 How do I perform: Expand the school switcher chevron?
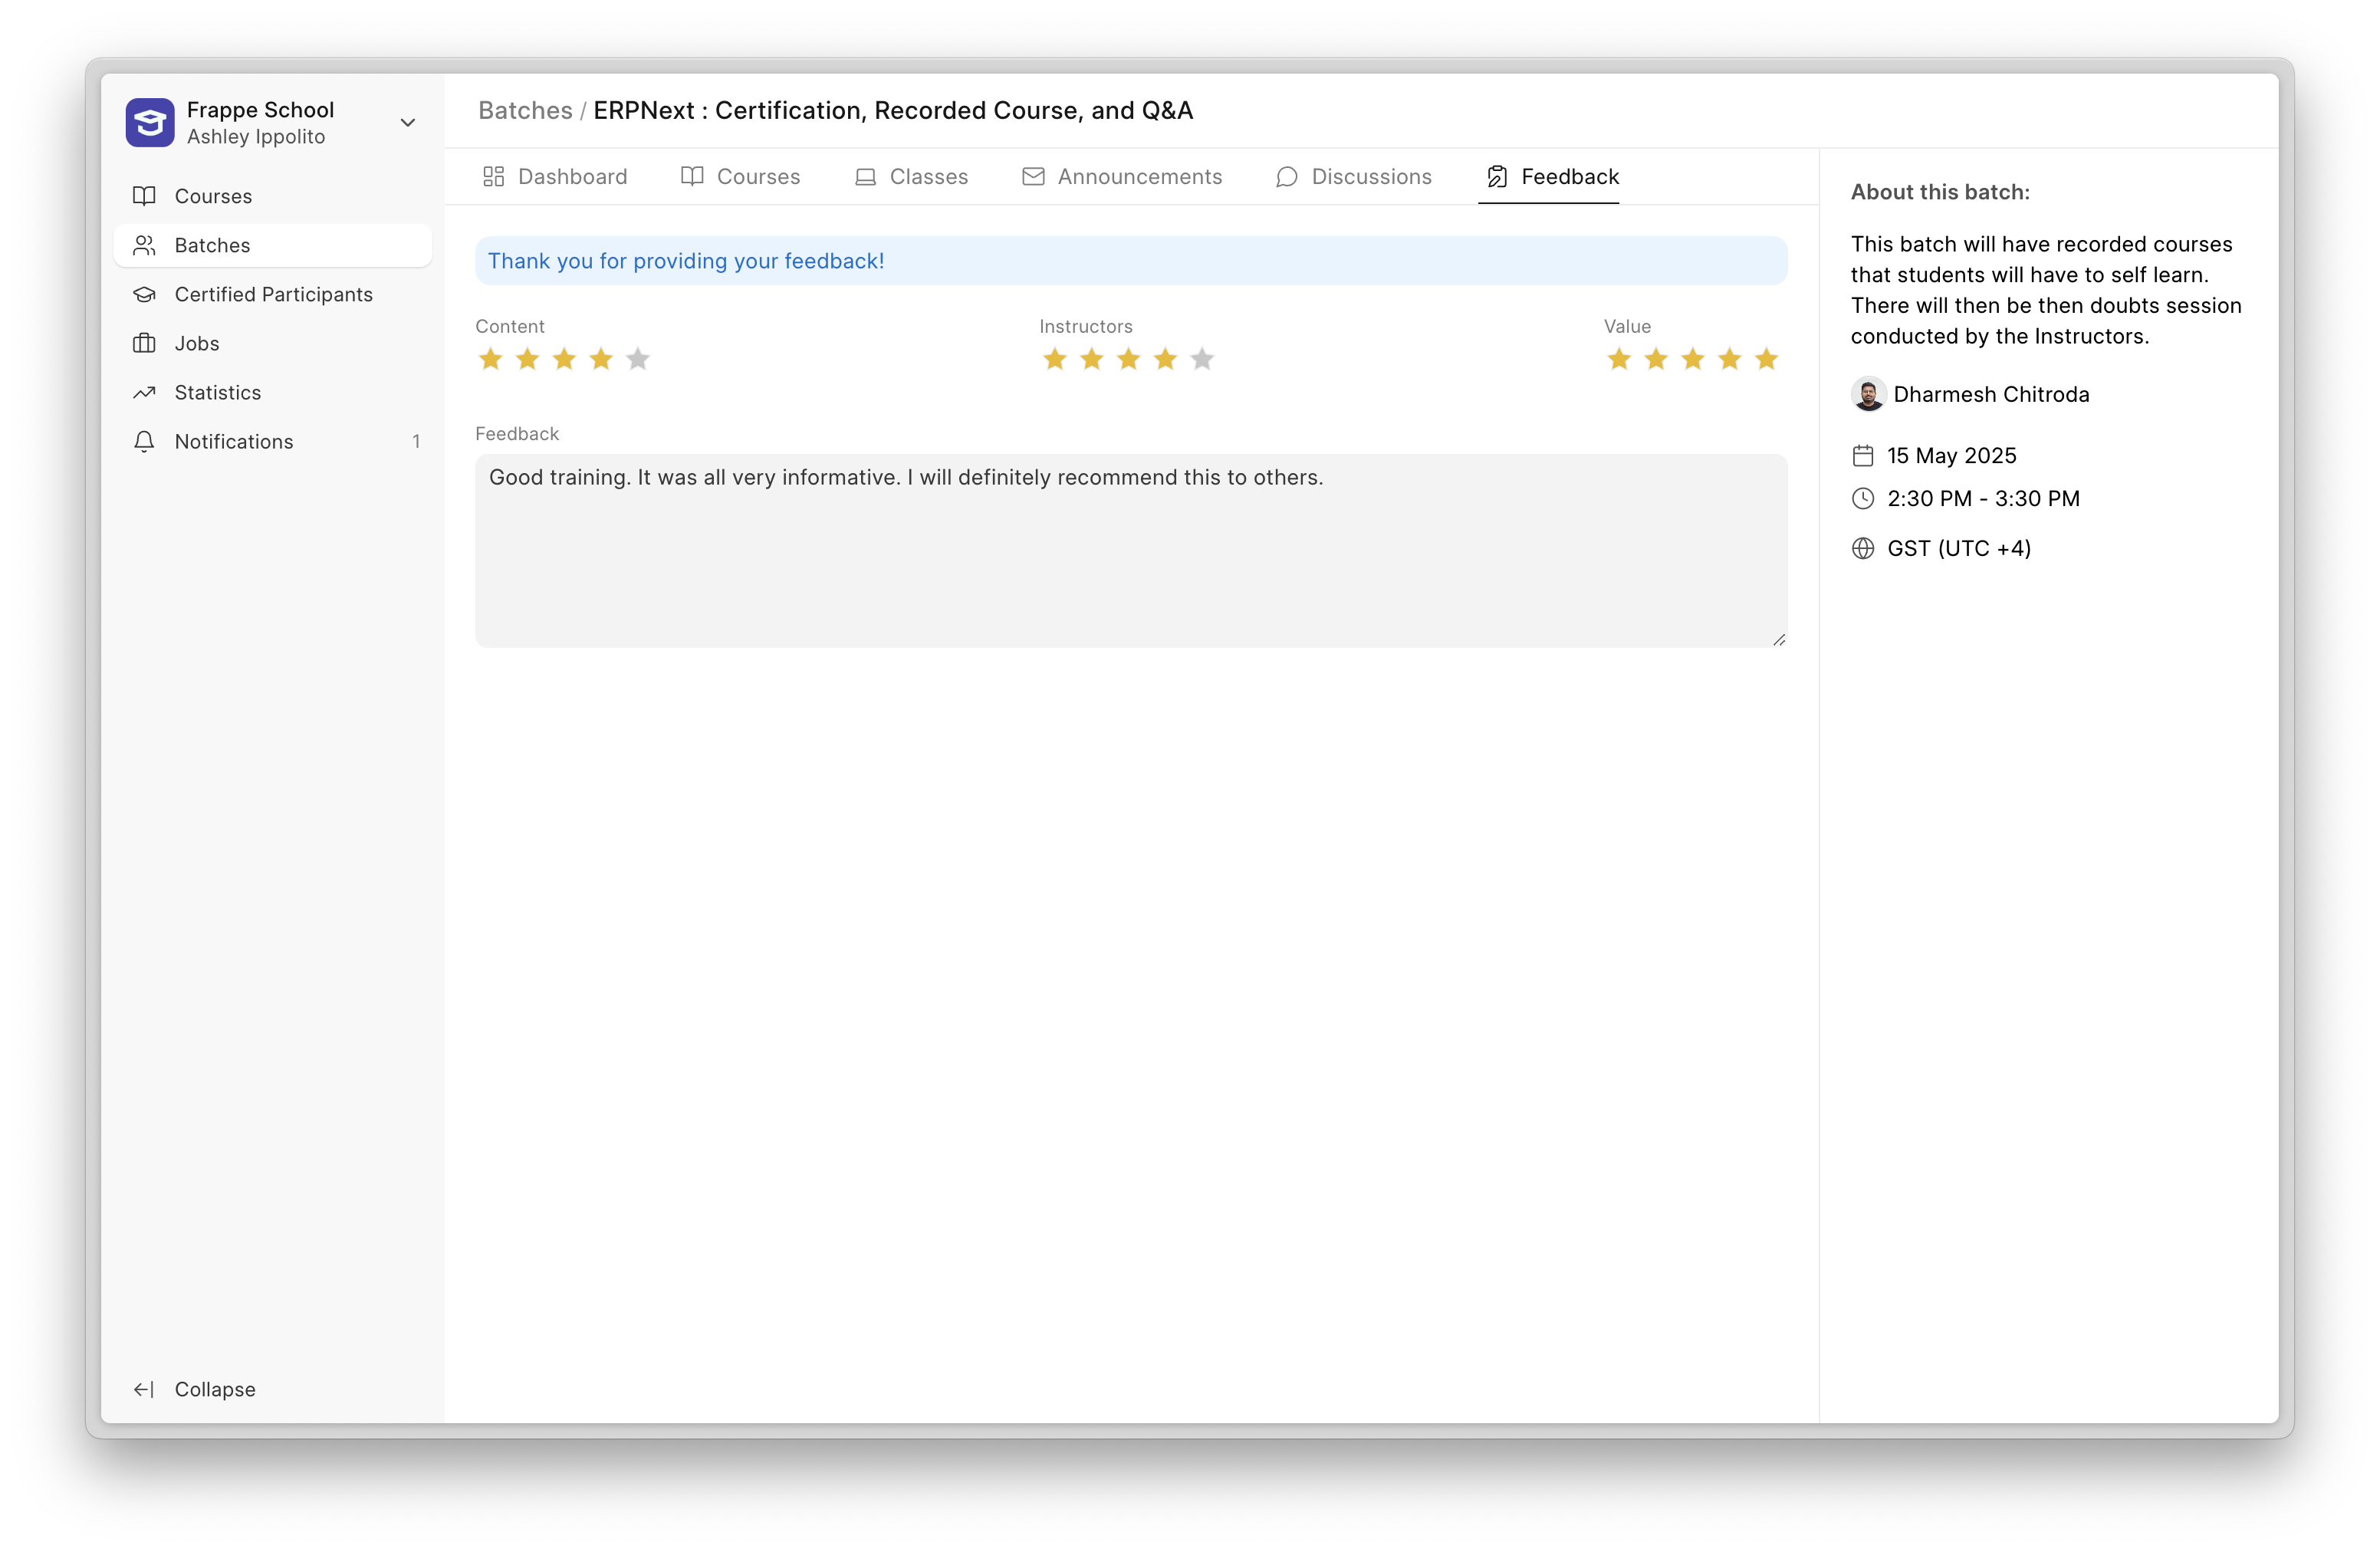pos(407,122)
